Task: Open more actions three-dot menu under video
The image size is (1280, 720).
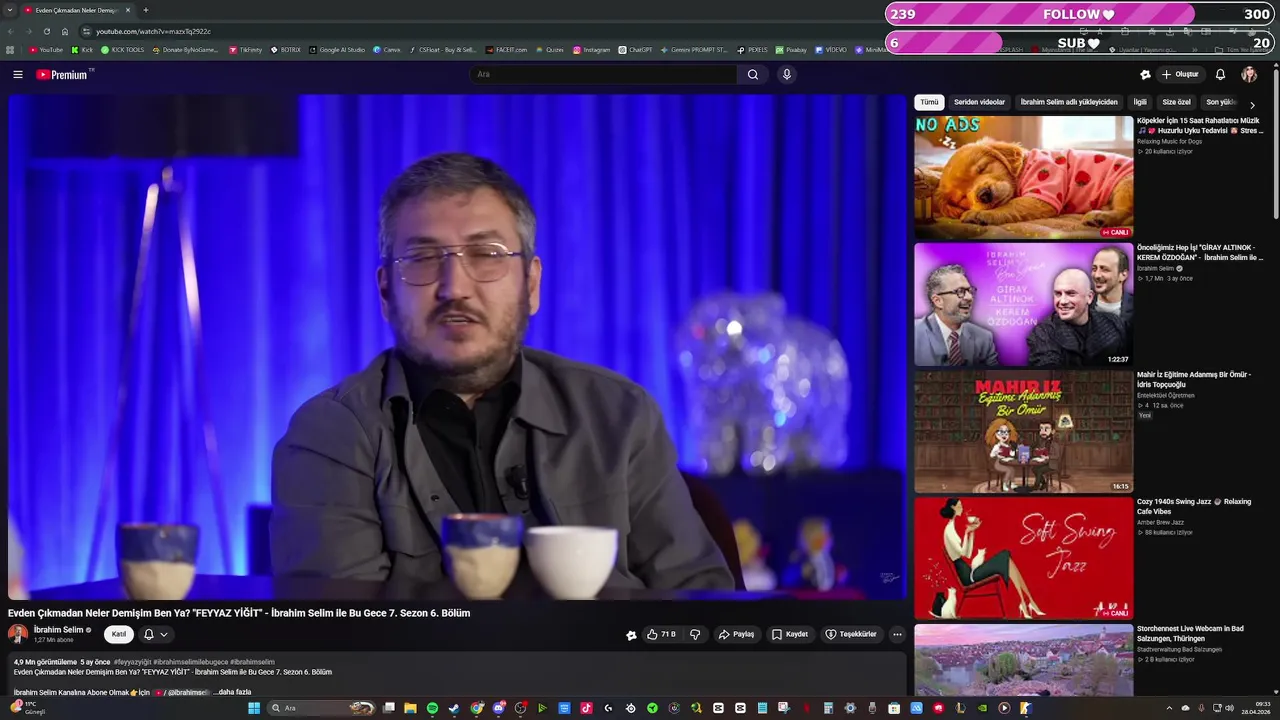Action: 897,634
